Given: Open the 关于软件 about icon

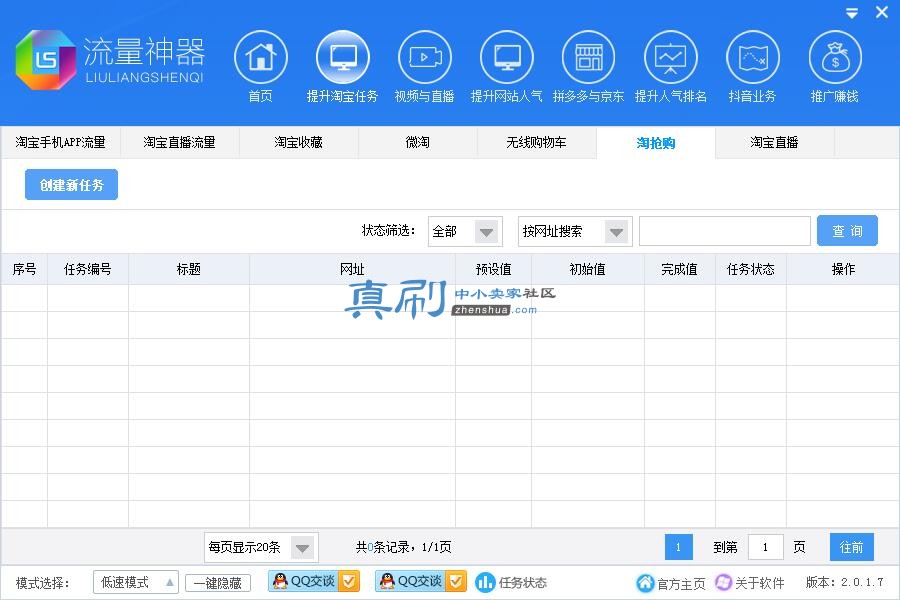Looking at the screenshot, I should 723,582.
